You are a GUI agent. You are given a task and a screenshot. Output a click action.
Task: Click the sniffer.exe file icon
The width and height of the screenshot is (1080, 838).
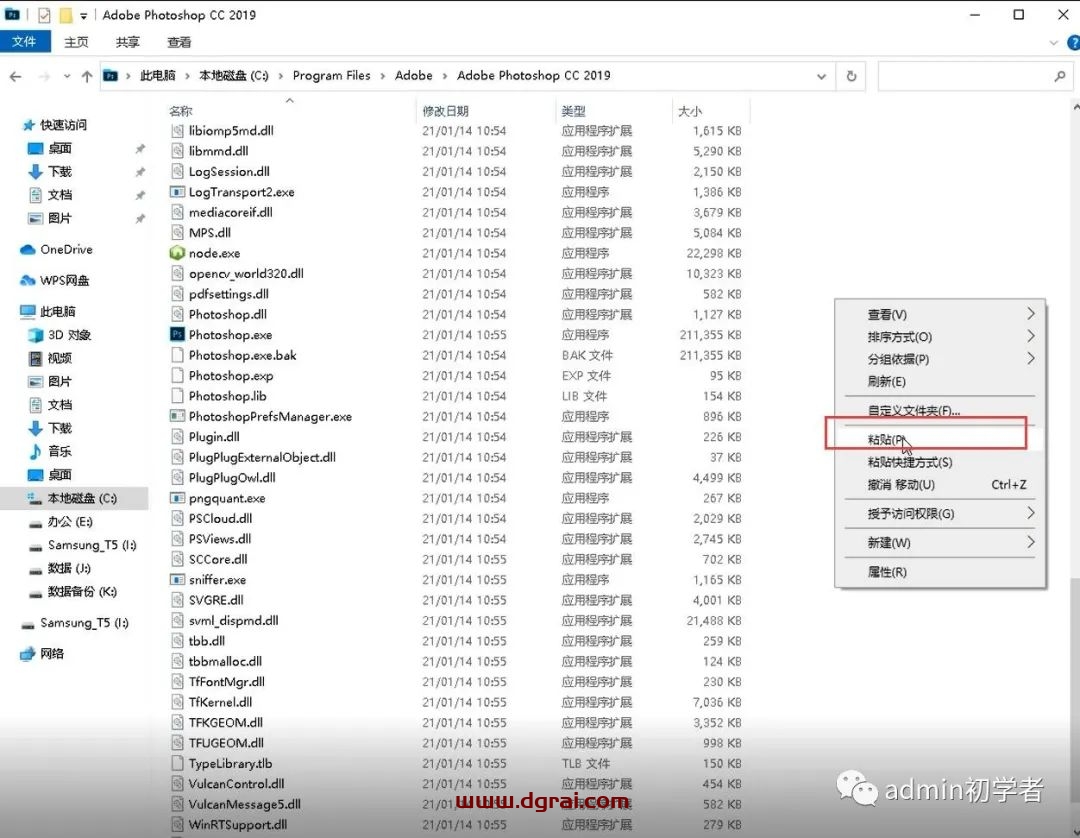click(177, 579)
